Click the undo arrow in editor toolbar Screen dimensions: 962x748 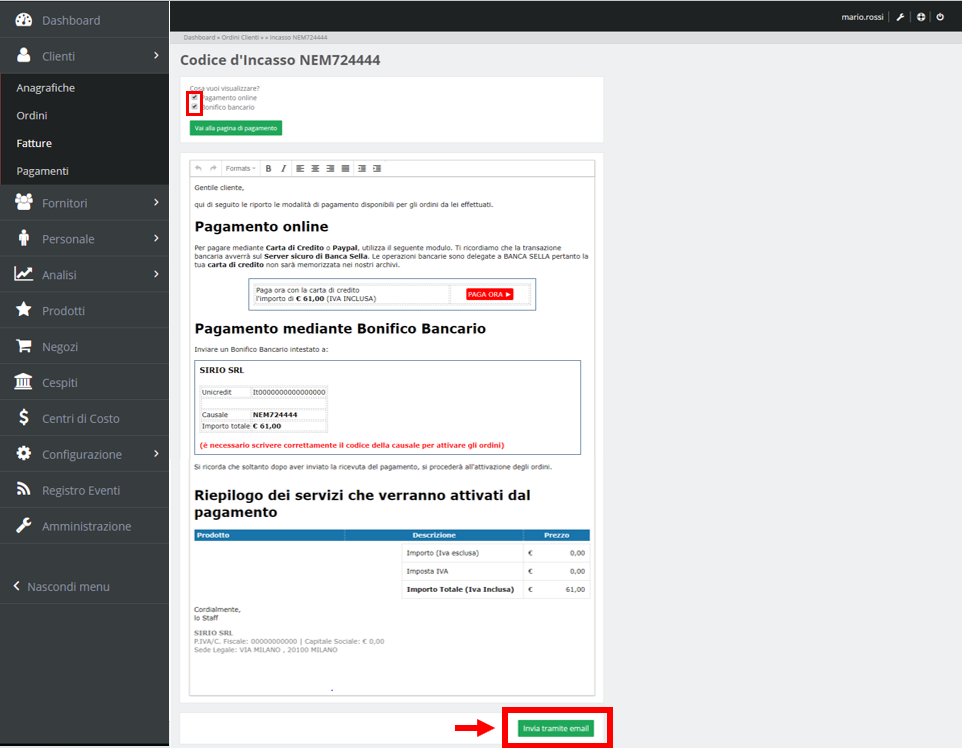point(199,168)
